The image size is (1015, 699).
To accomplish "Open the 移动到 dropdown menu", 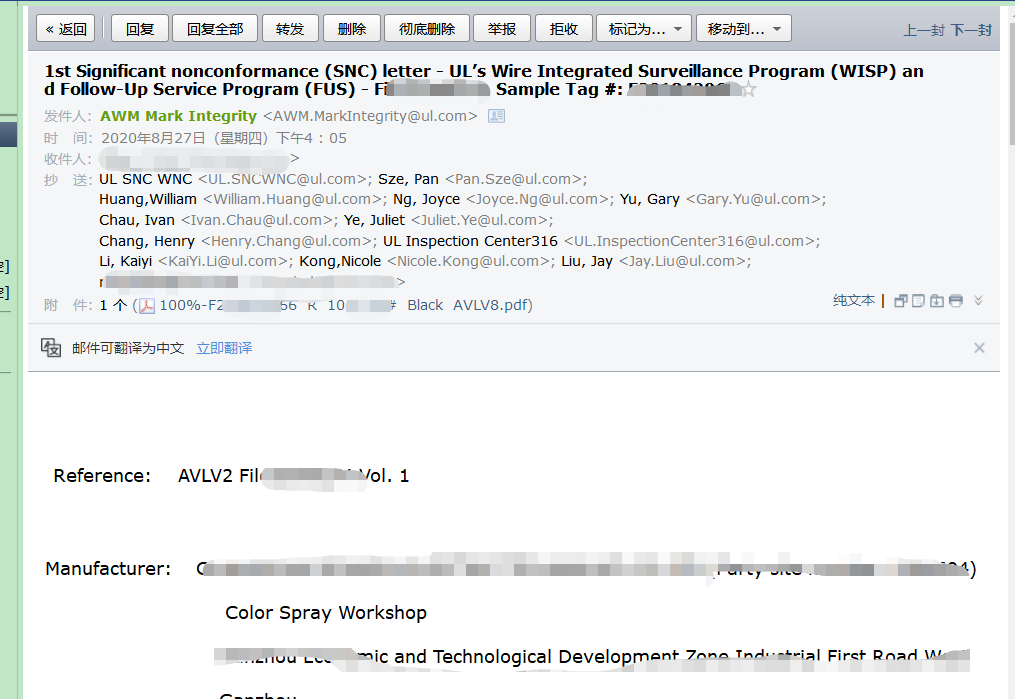I will click(x=743, y=29).
